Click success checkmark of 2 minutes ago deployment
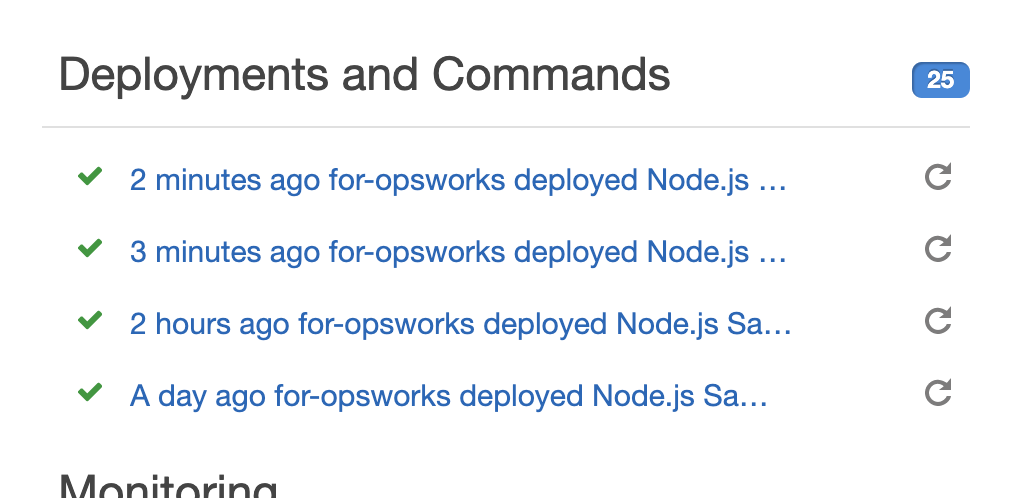The width and height of the screenshot is (1028, 498). (90, 177)
